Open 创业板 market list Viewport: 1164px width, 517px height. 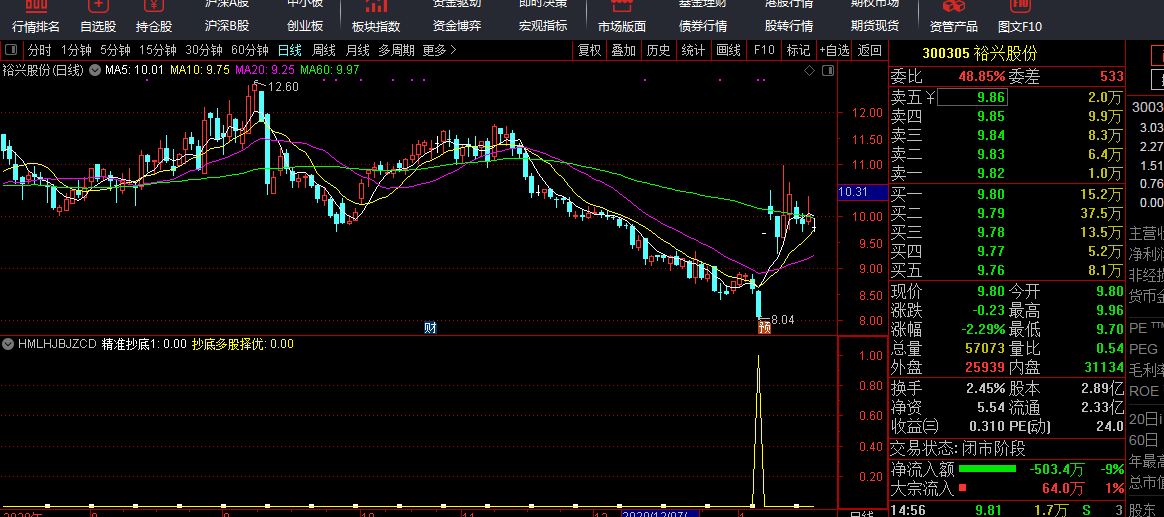(305, 26)
